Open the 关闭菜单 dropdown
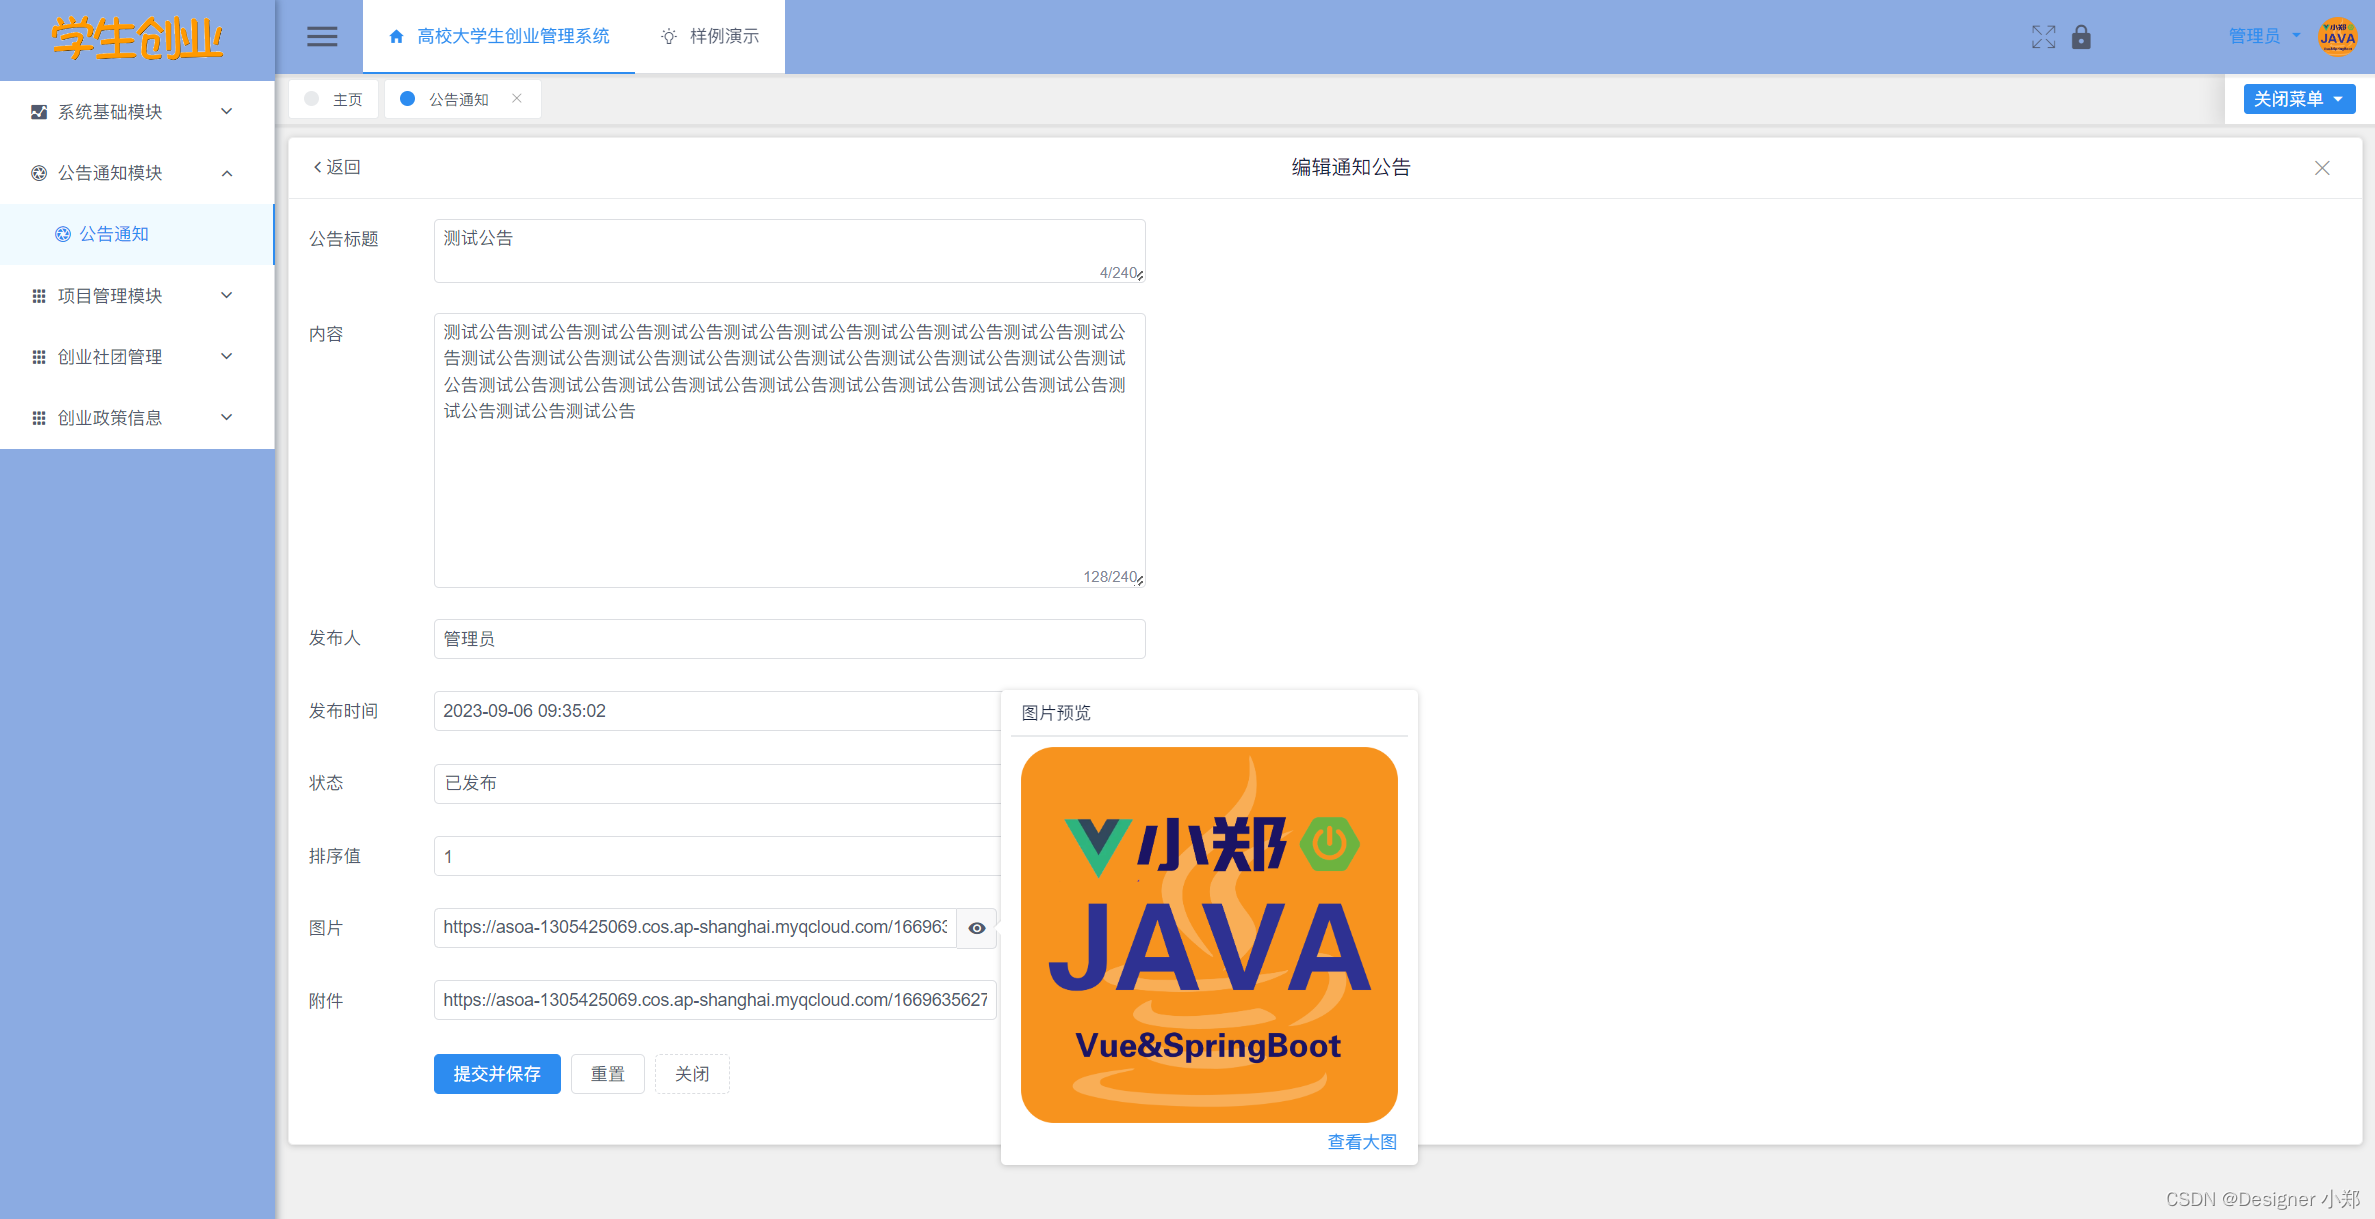The width and height of the screenshot is (2375, 1219). [x=2297, y=98]
